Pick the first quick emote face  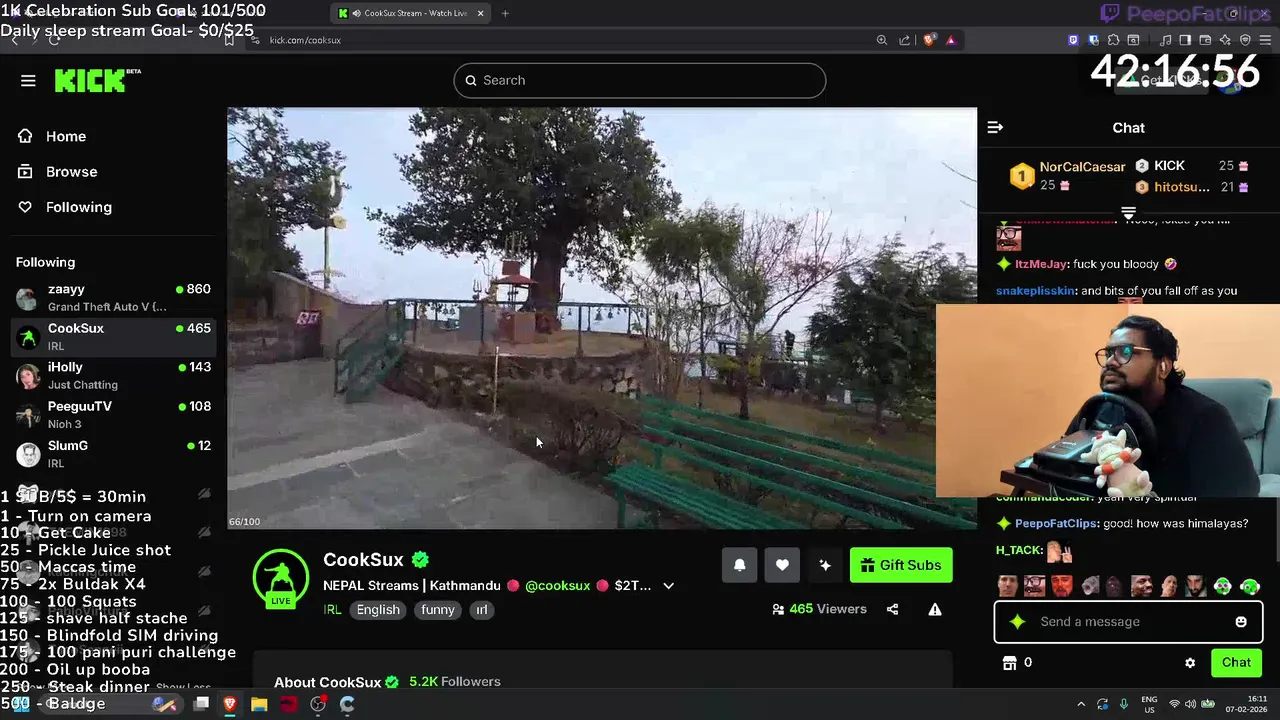(x=1008, y=586)
